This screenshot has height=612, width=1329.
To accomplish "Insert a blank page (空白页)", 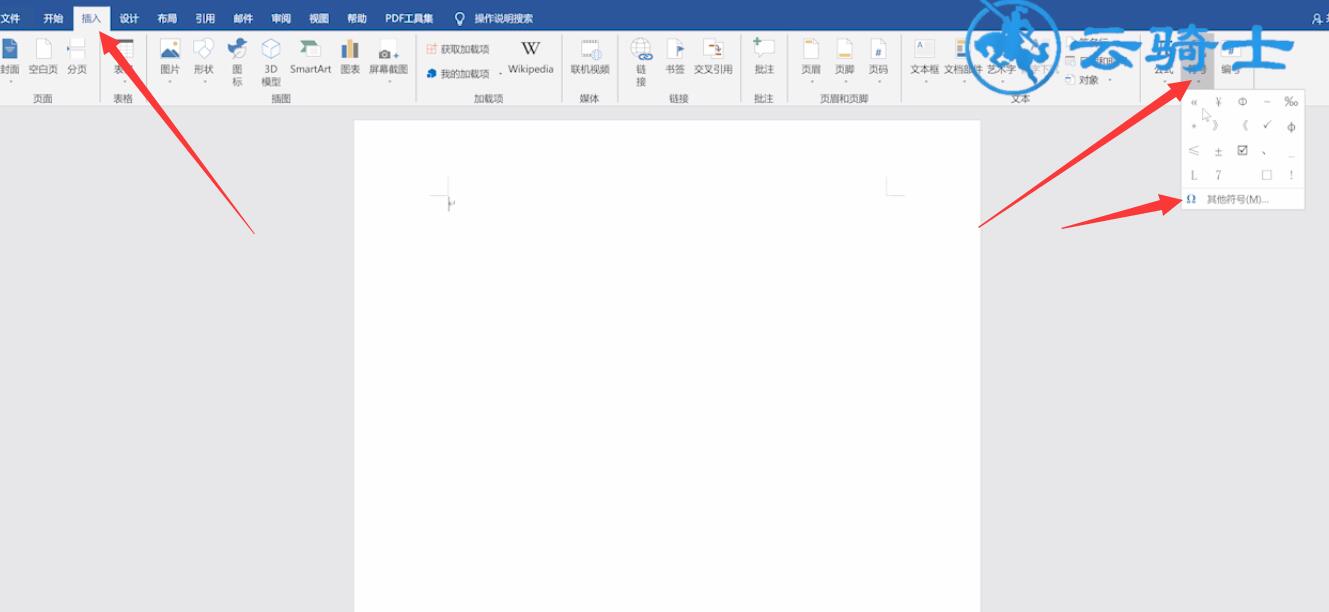I will [43, 57].
